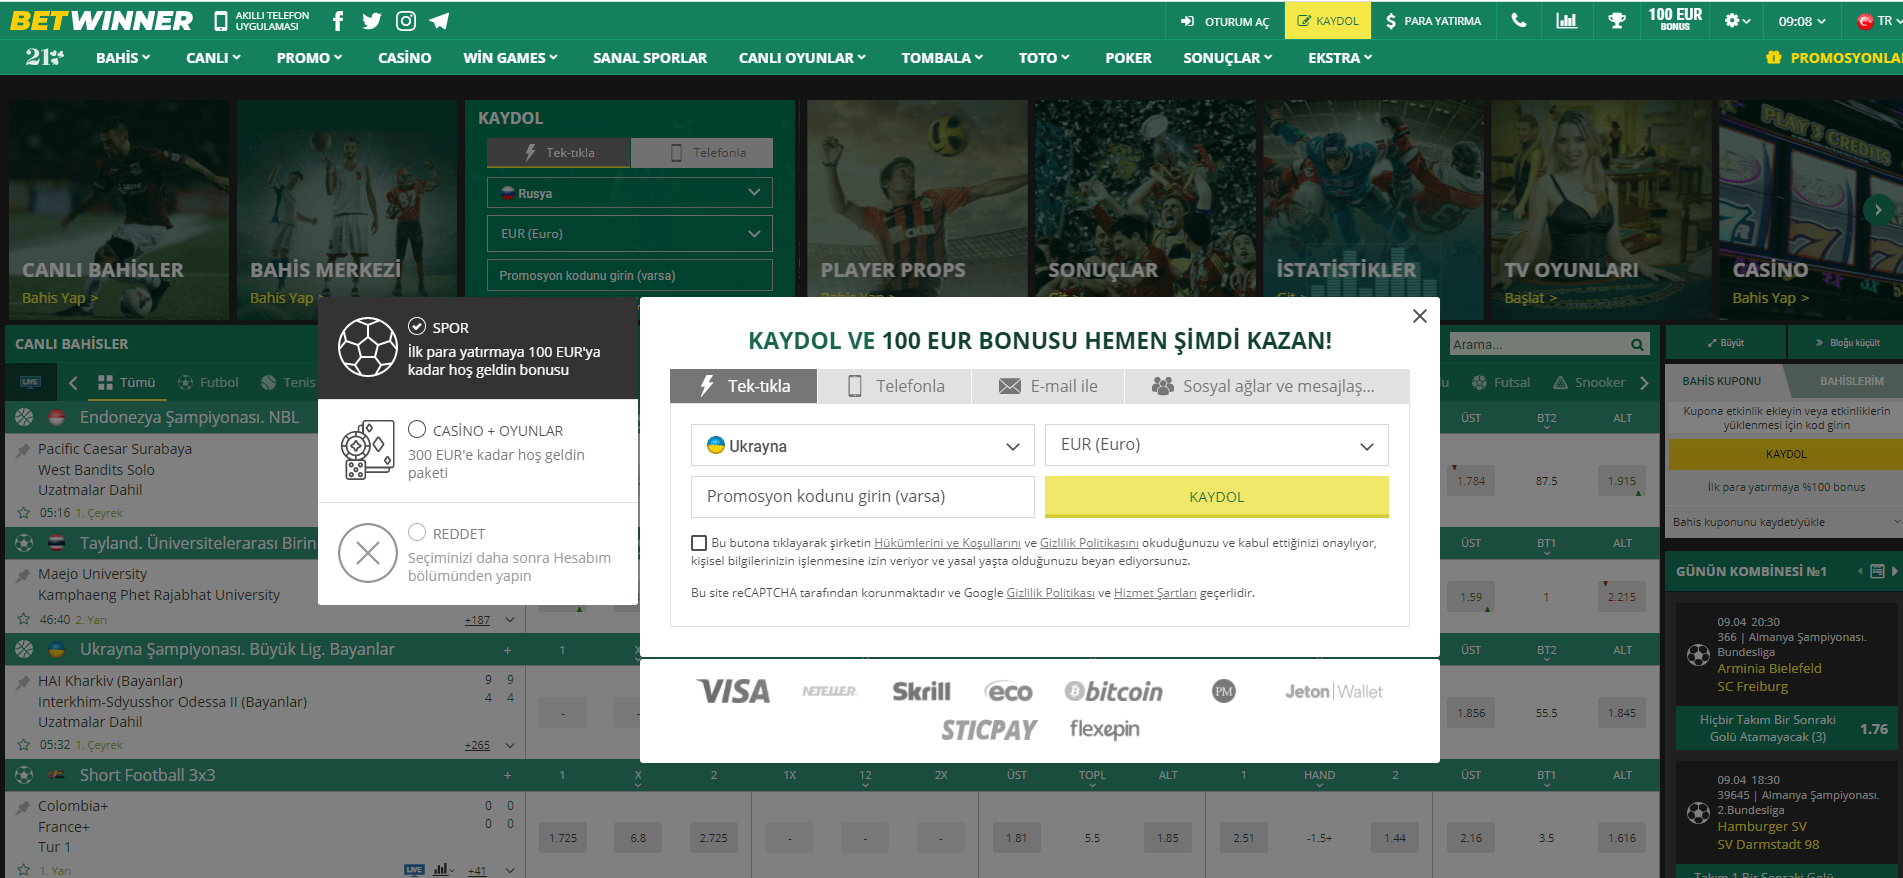Open the Ukrayna country dropdown
Viewport: 1903px width, 878px height.
pyautogui.click(x=862, y=446)
